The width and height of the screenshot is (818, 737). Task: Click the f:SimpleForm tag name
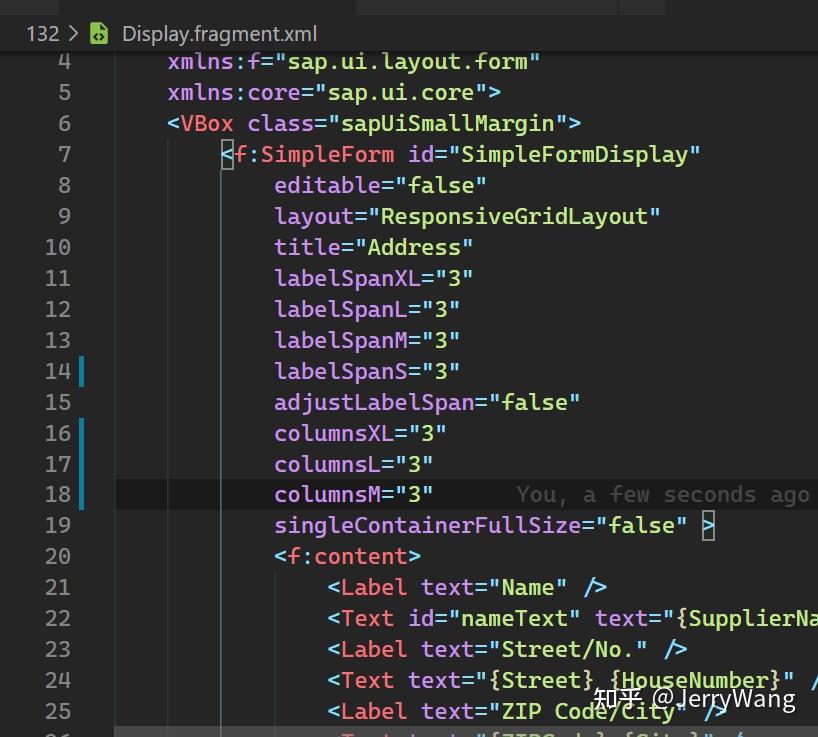pyautogui.click(x=314, y=154)
